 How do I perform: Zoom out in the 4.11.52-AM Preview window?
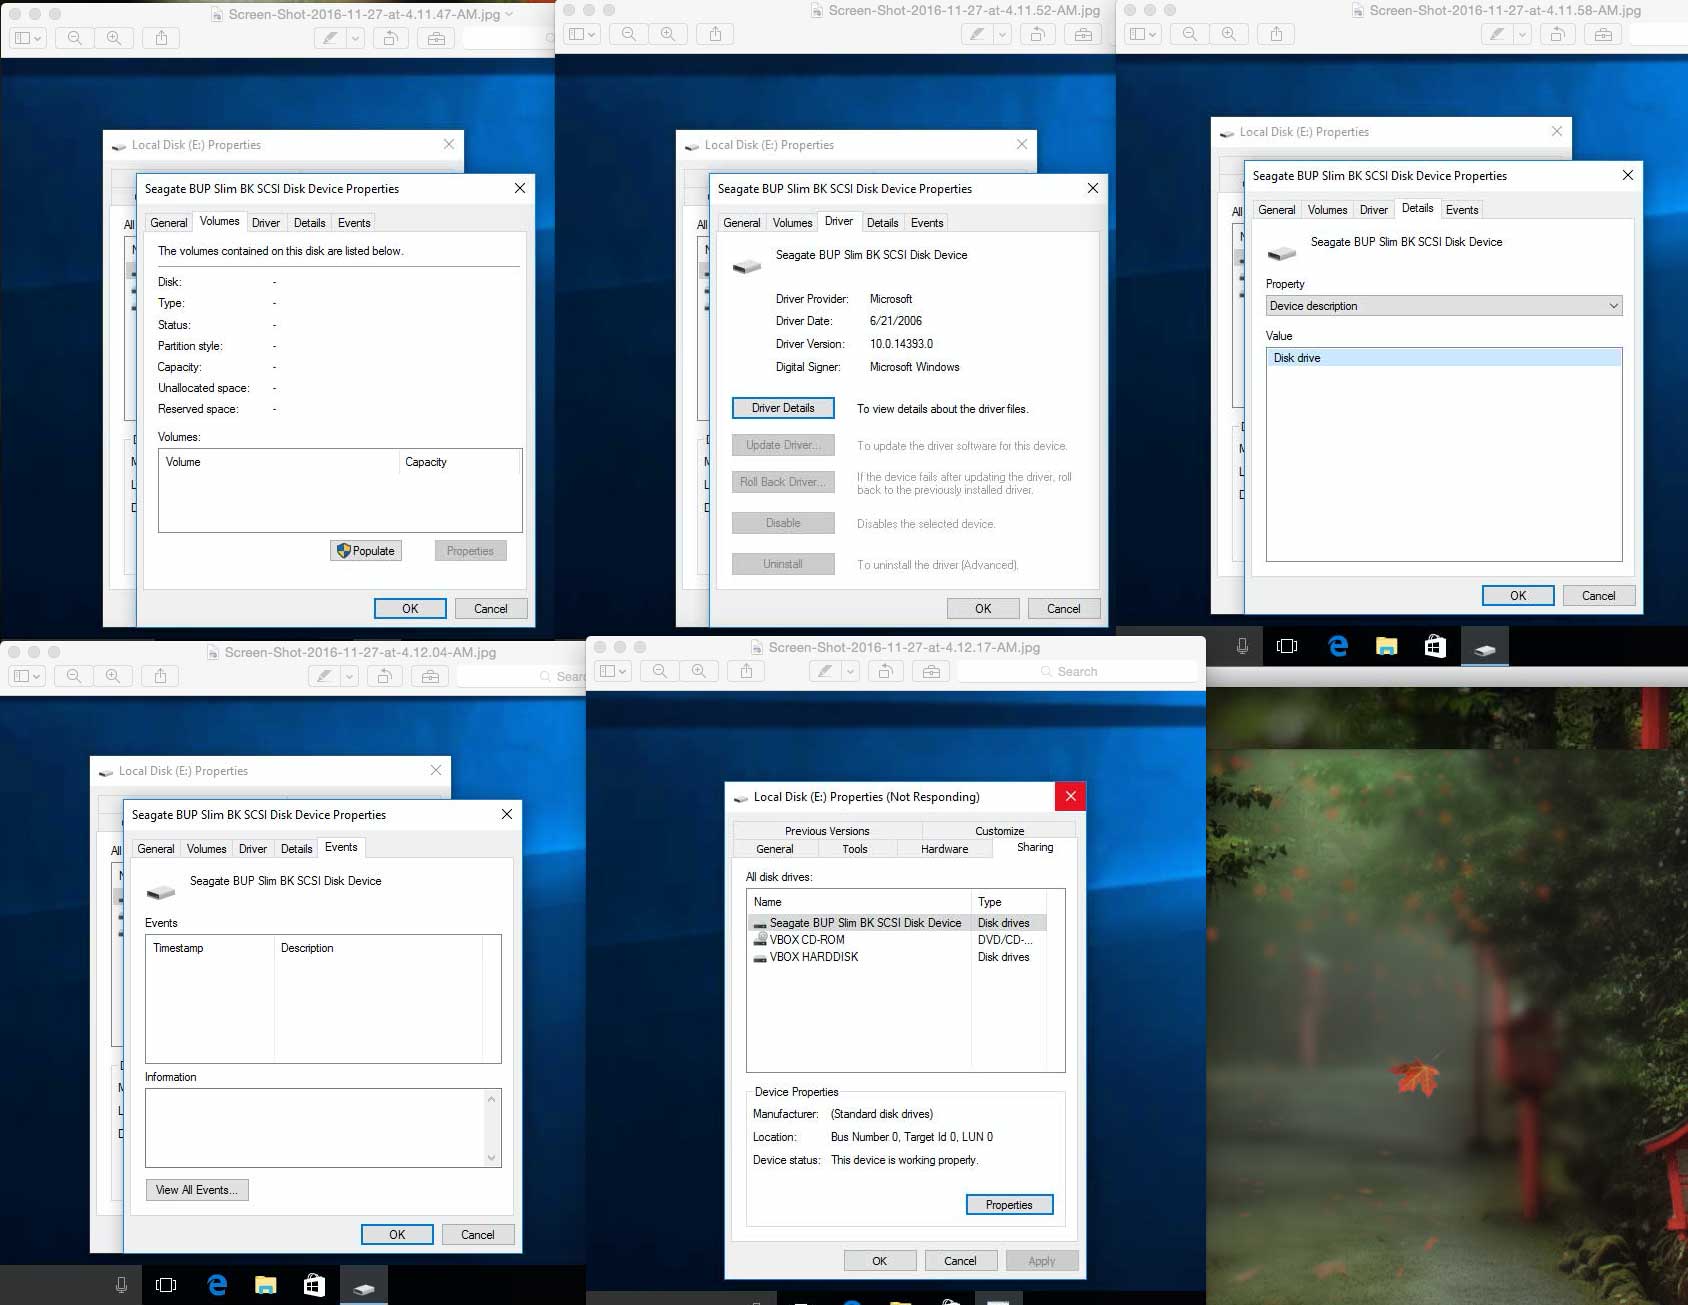[629, 34]
